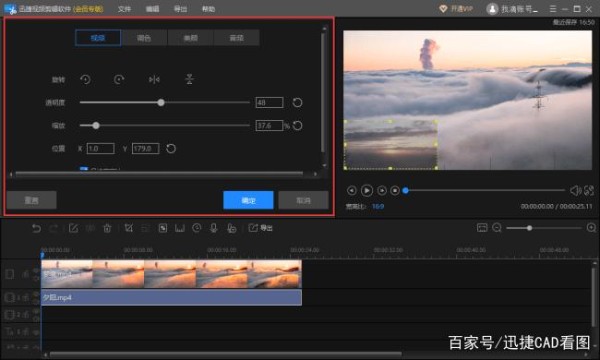Open the 导出 (Export) menu
Image resolution: width=600 pixels, height=360 pixels.
point(180,9)
